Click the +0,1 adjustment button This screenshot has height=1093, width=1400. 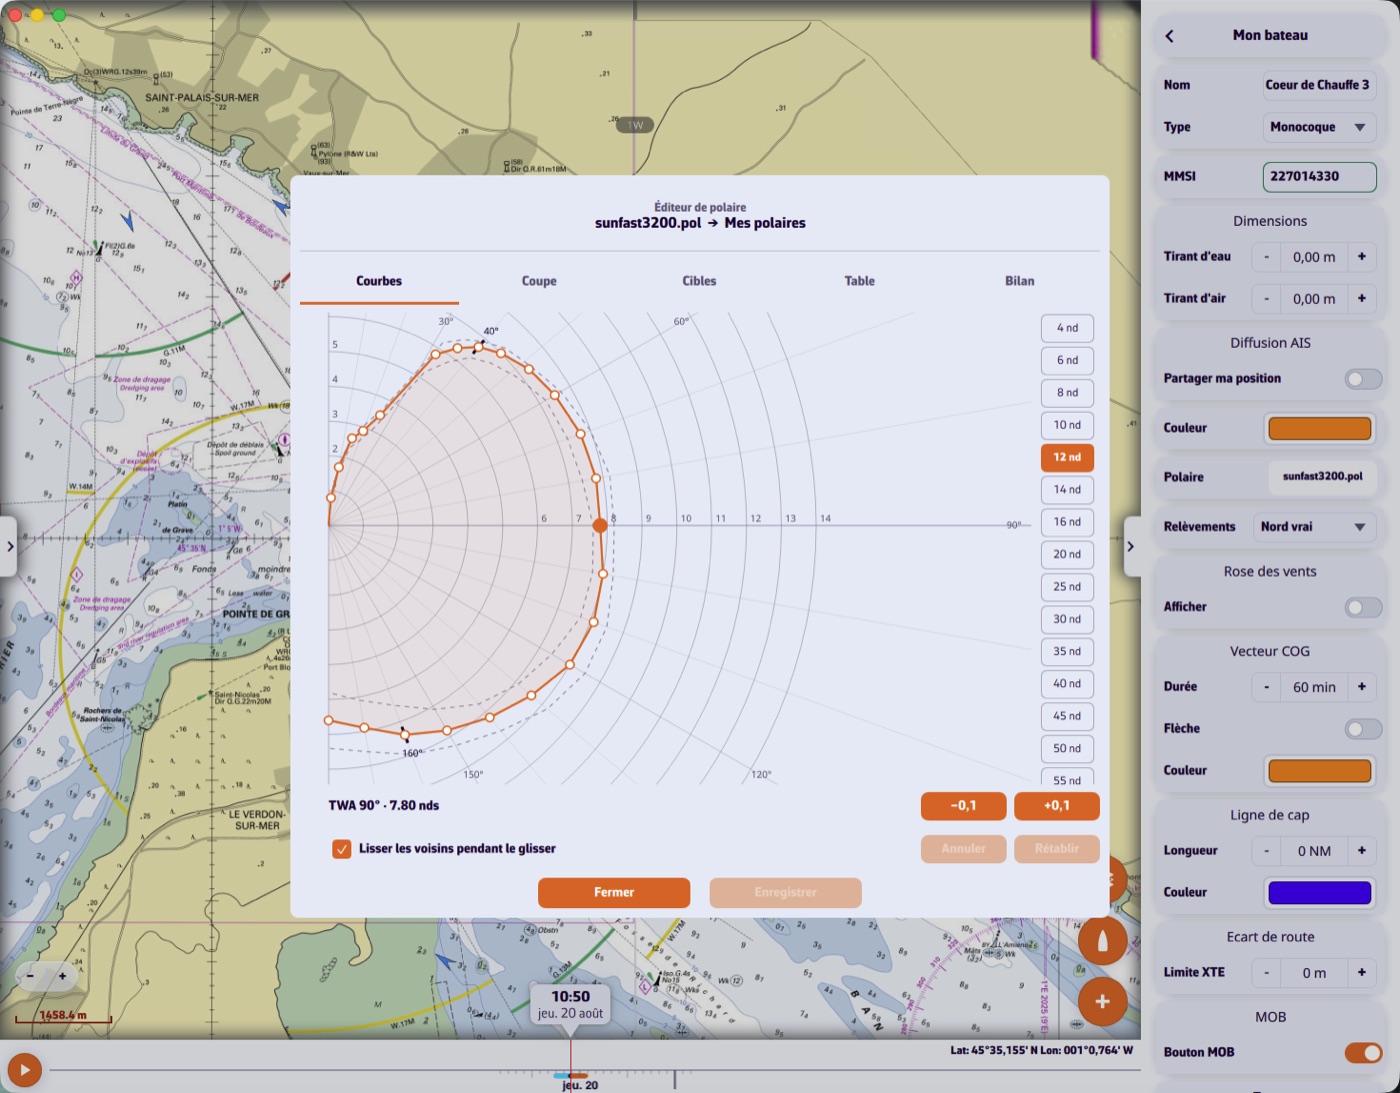pyautogui.click(x=1057, y=806)
